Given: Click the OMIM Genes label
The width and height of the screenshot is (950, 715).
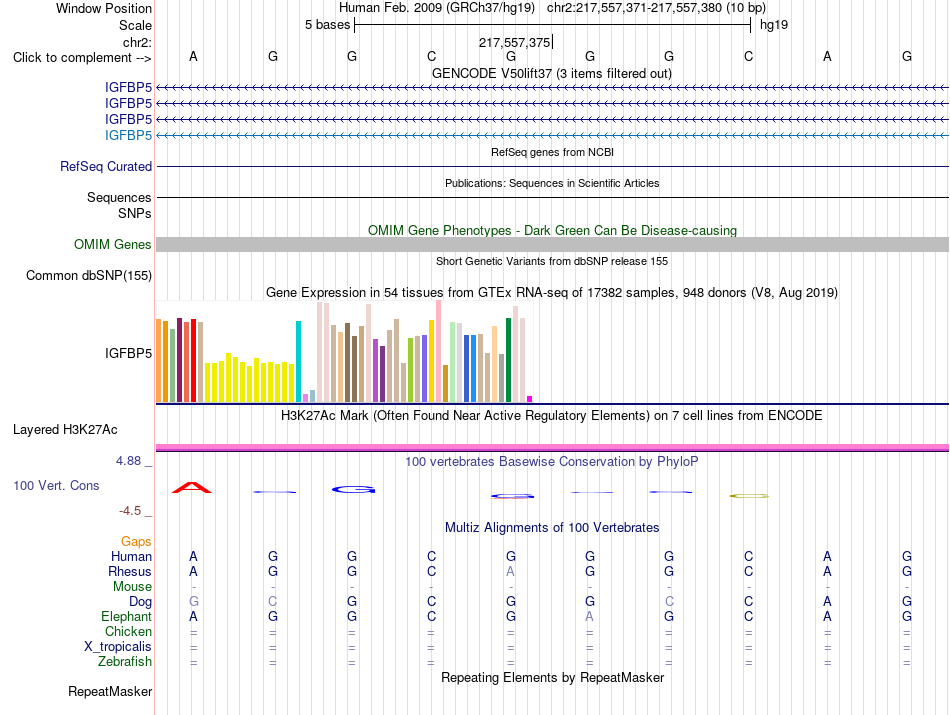Looking at the screenshot, I should pyautogui.click(x=112, y=245).
